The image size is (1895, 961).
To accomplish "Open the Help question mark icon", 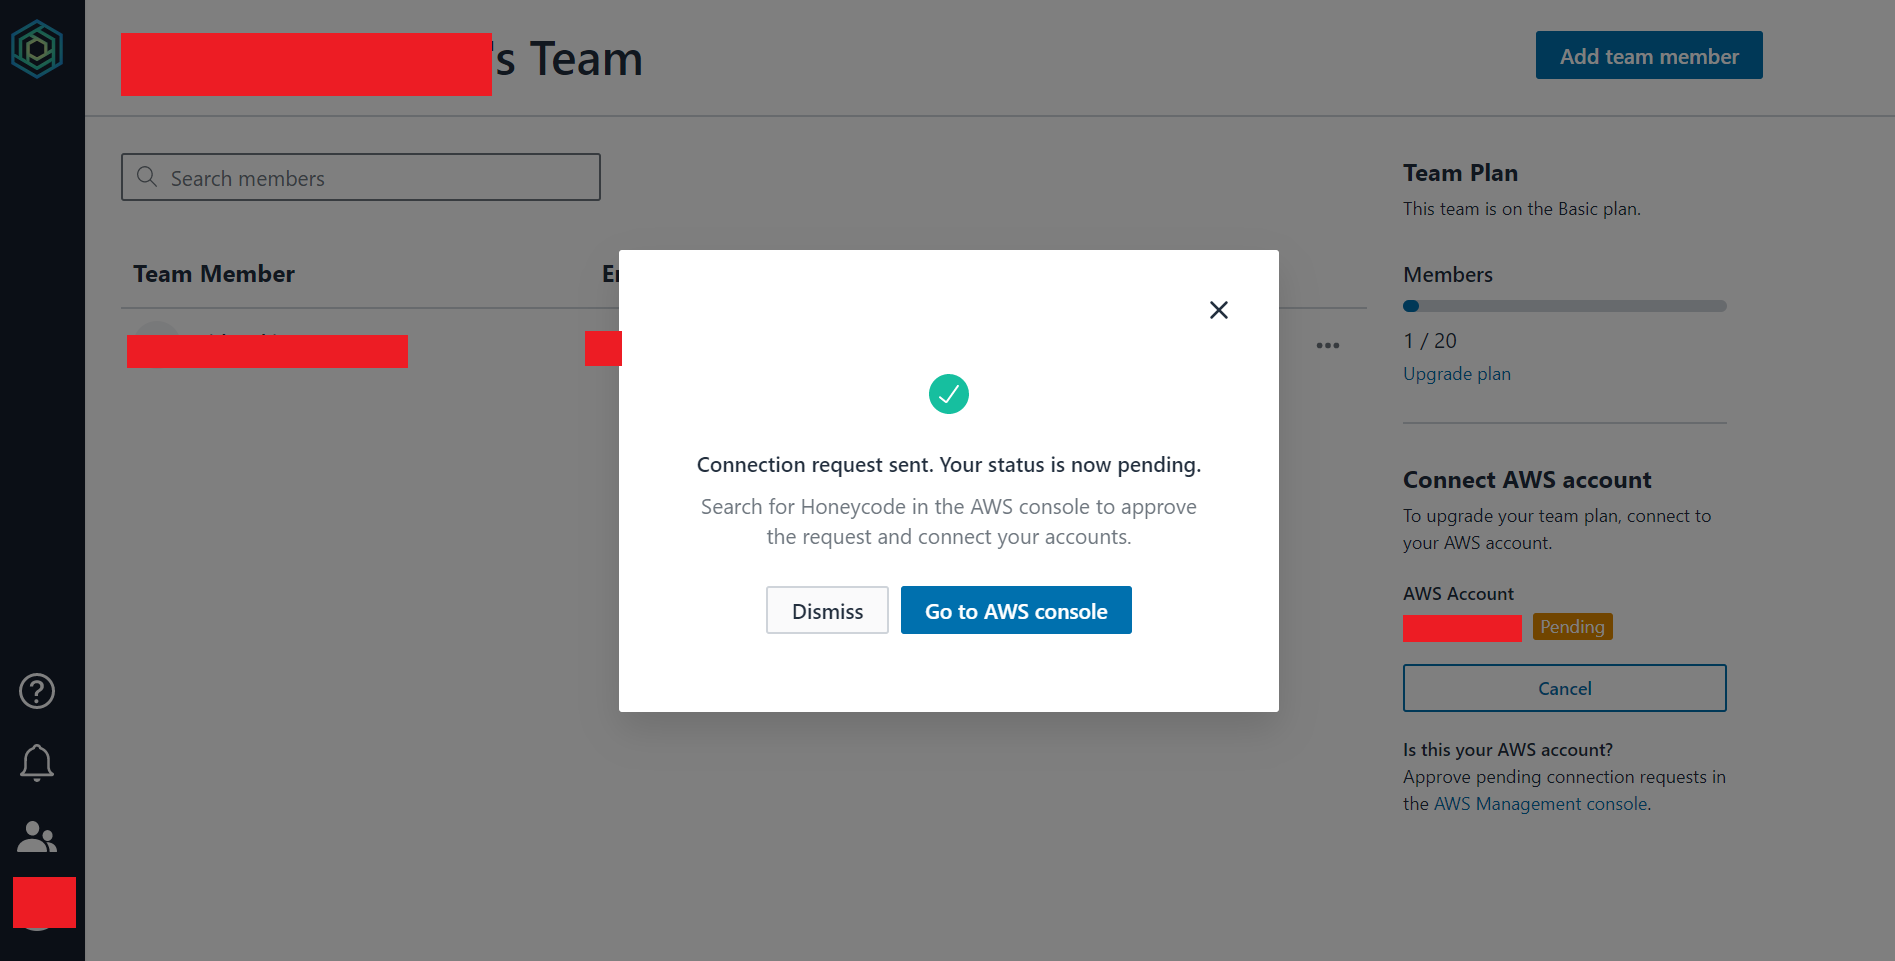I will (x=37, y=691).
